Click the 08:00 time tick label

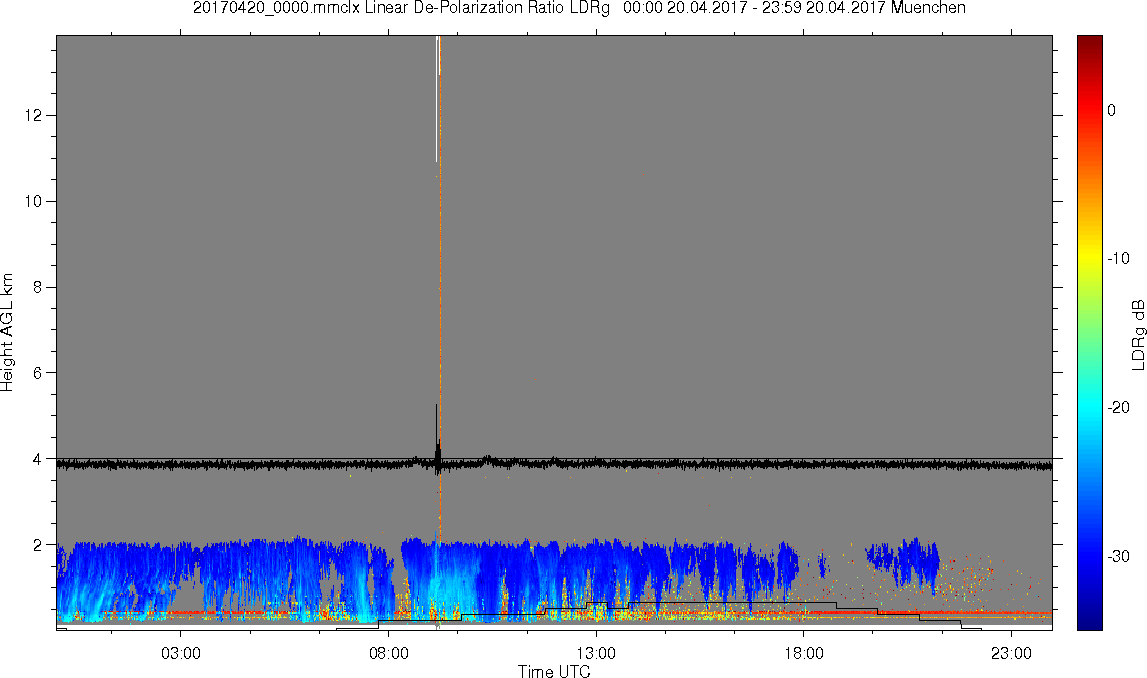tap(388, 653)
